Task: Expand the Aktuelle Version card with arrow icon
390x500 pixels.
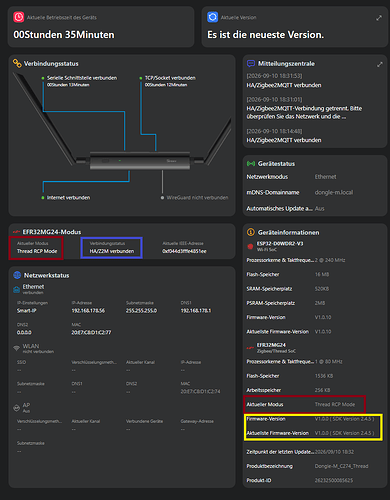Action: click(379, 18)
